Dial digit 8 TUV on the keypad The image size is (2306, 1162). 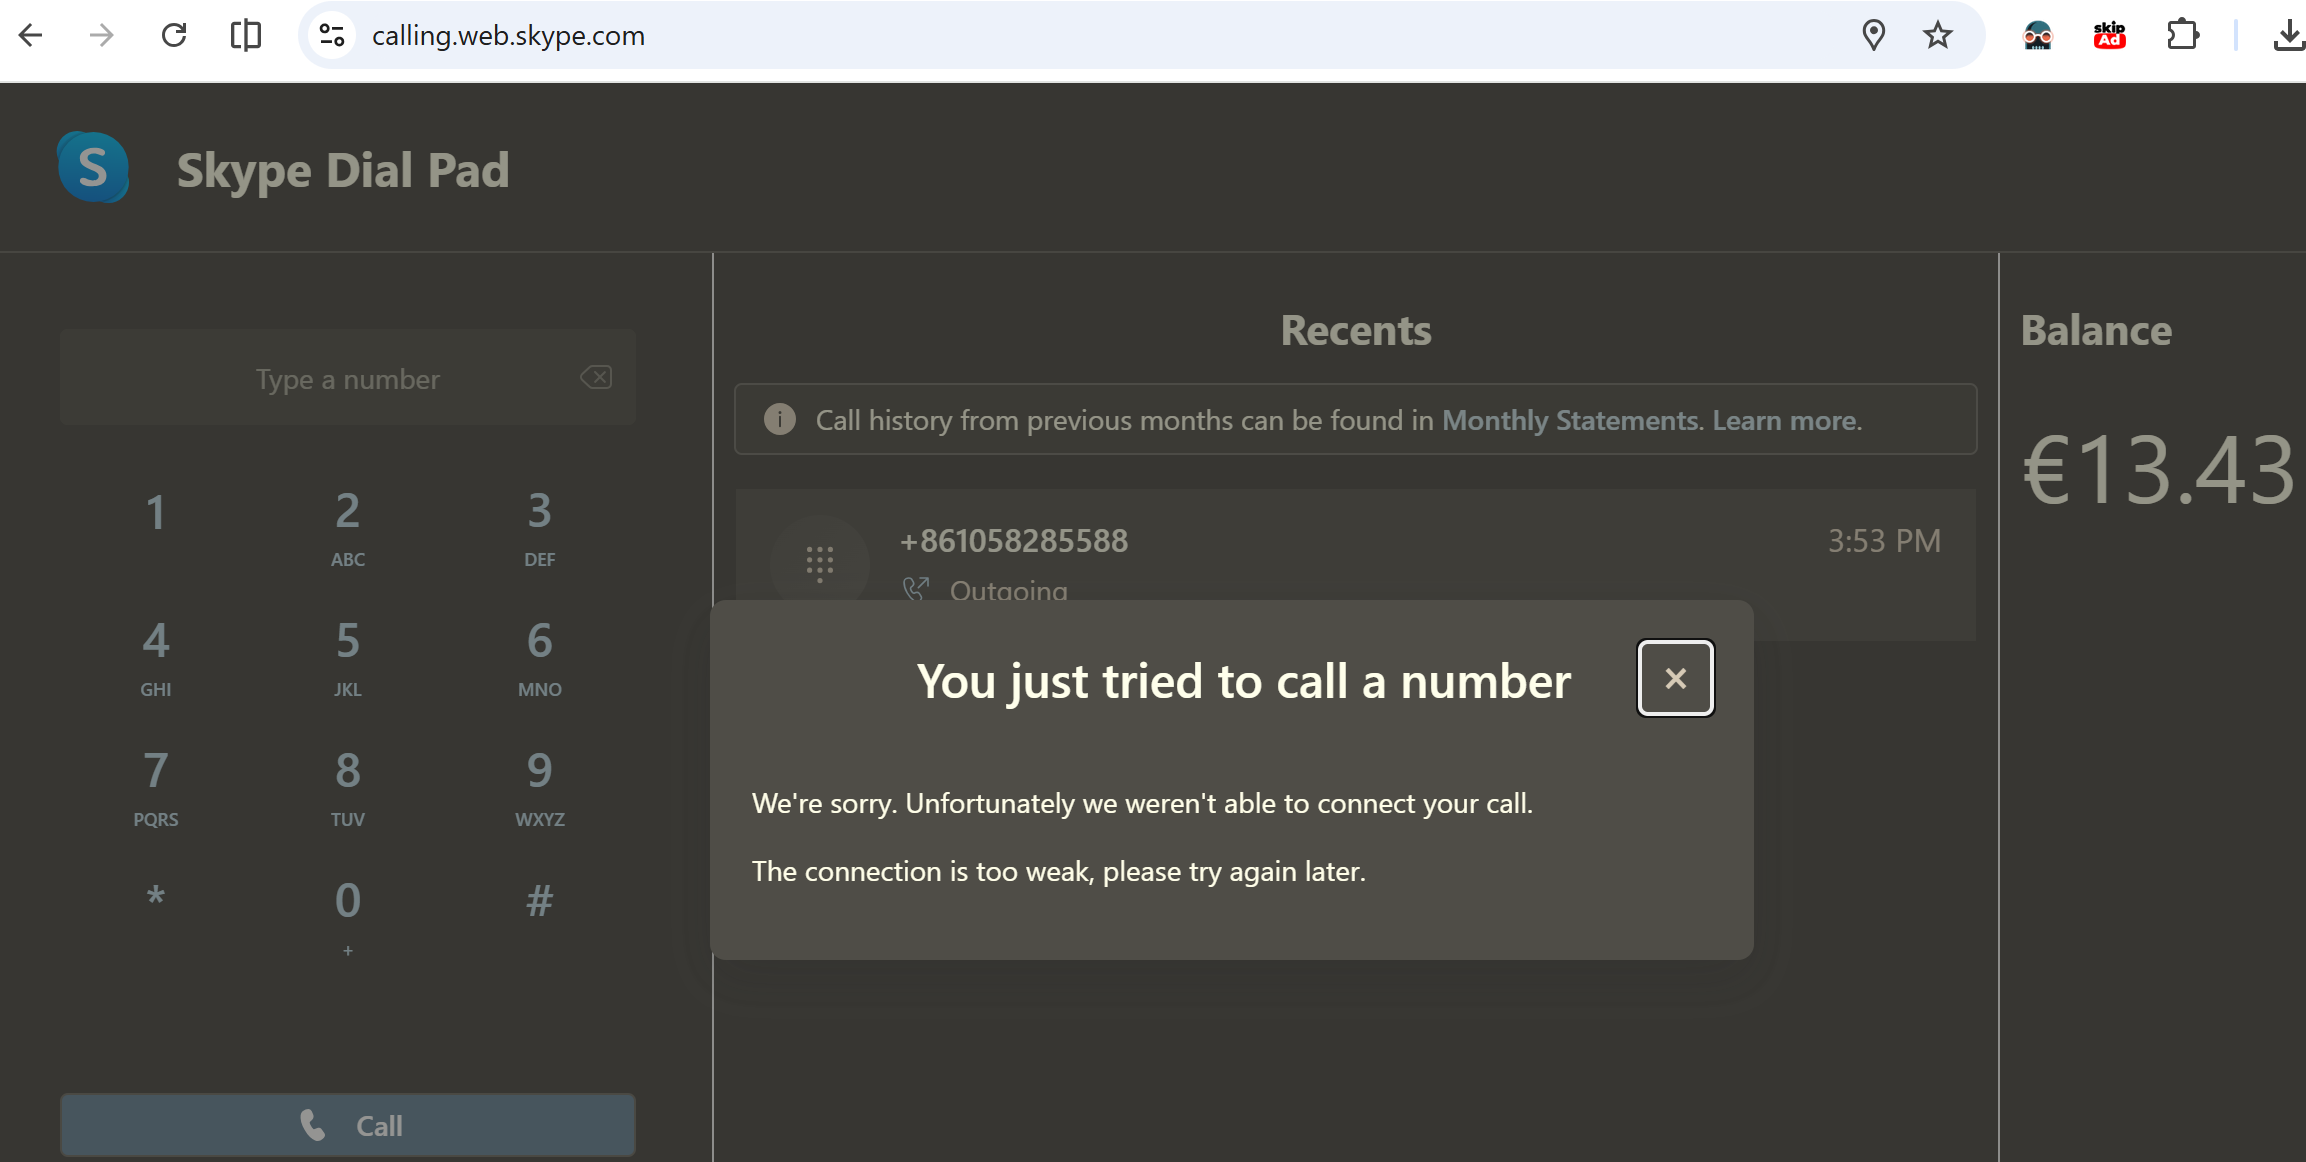(348, 787)
